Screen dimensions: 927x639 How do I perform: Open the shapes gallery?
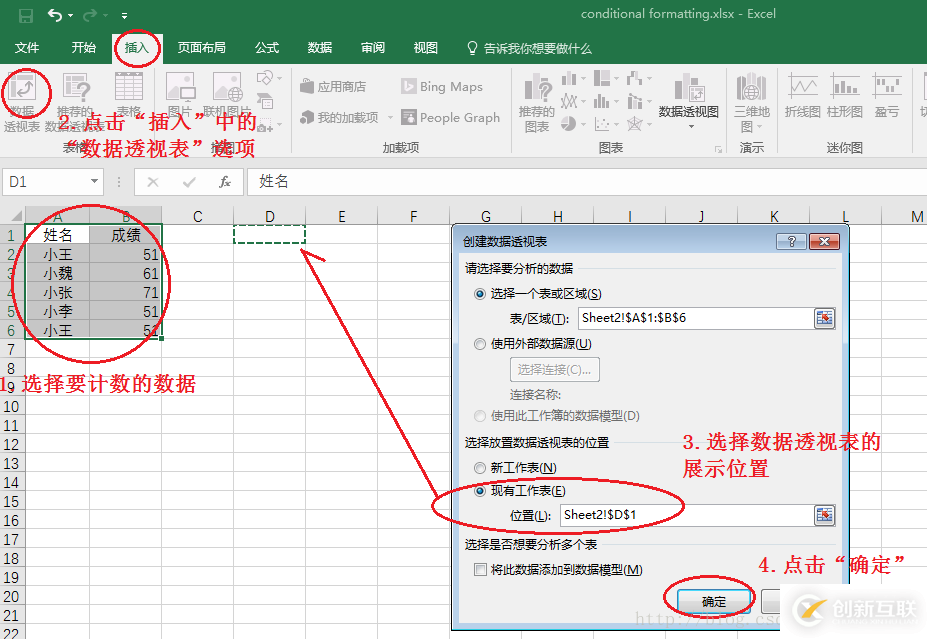[x=268, y=78]
